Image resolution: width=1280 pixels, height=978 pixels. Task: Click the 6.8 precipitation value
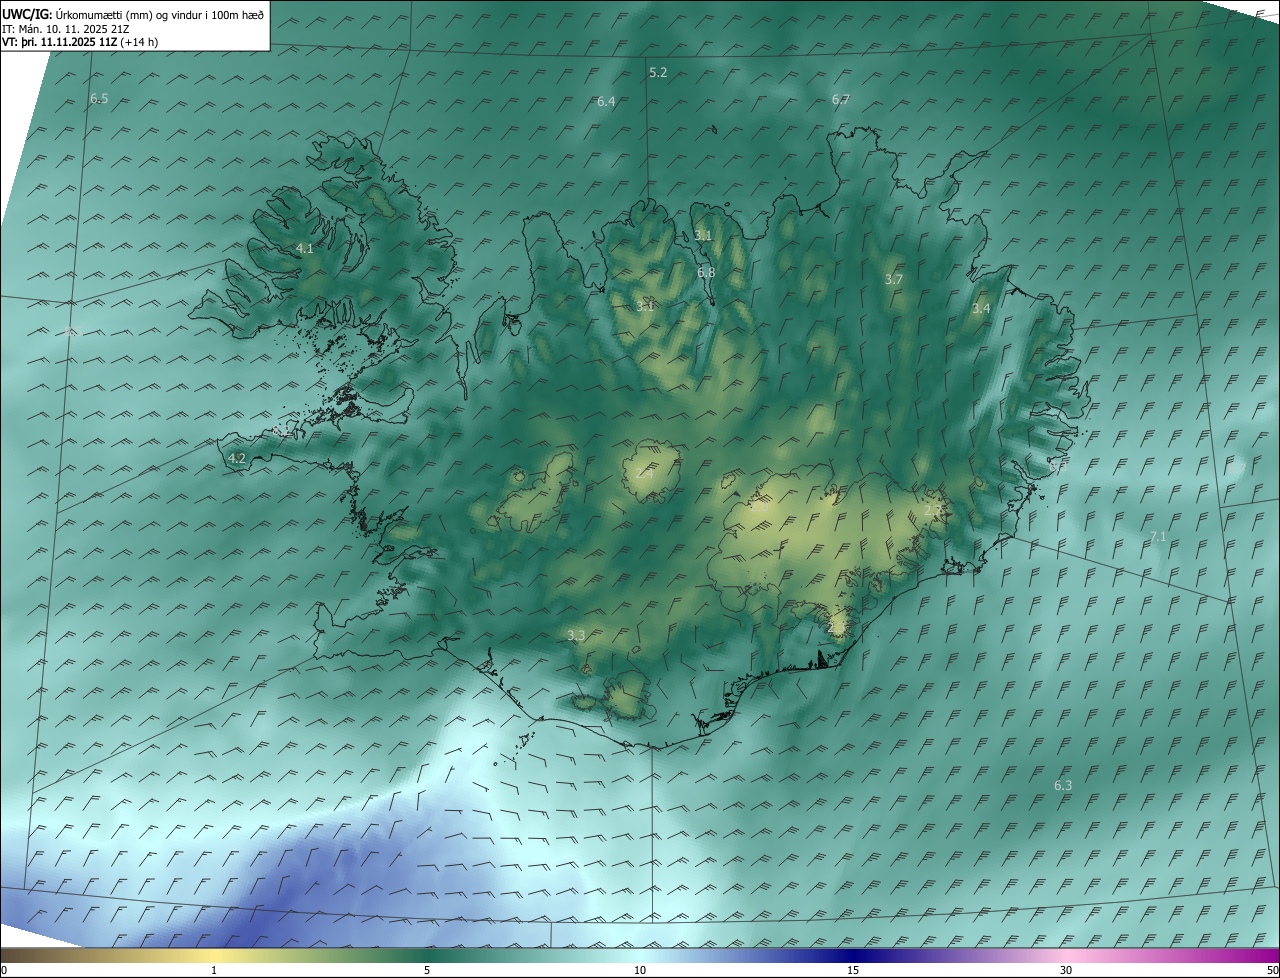706,272
